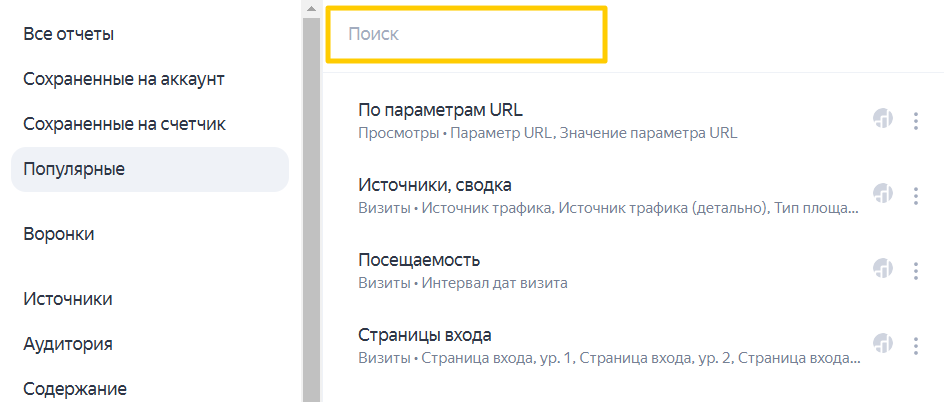944x402 pixels.
Task: Expand the Содержание reports category
Action: point(75,389)
